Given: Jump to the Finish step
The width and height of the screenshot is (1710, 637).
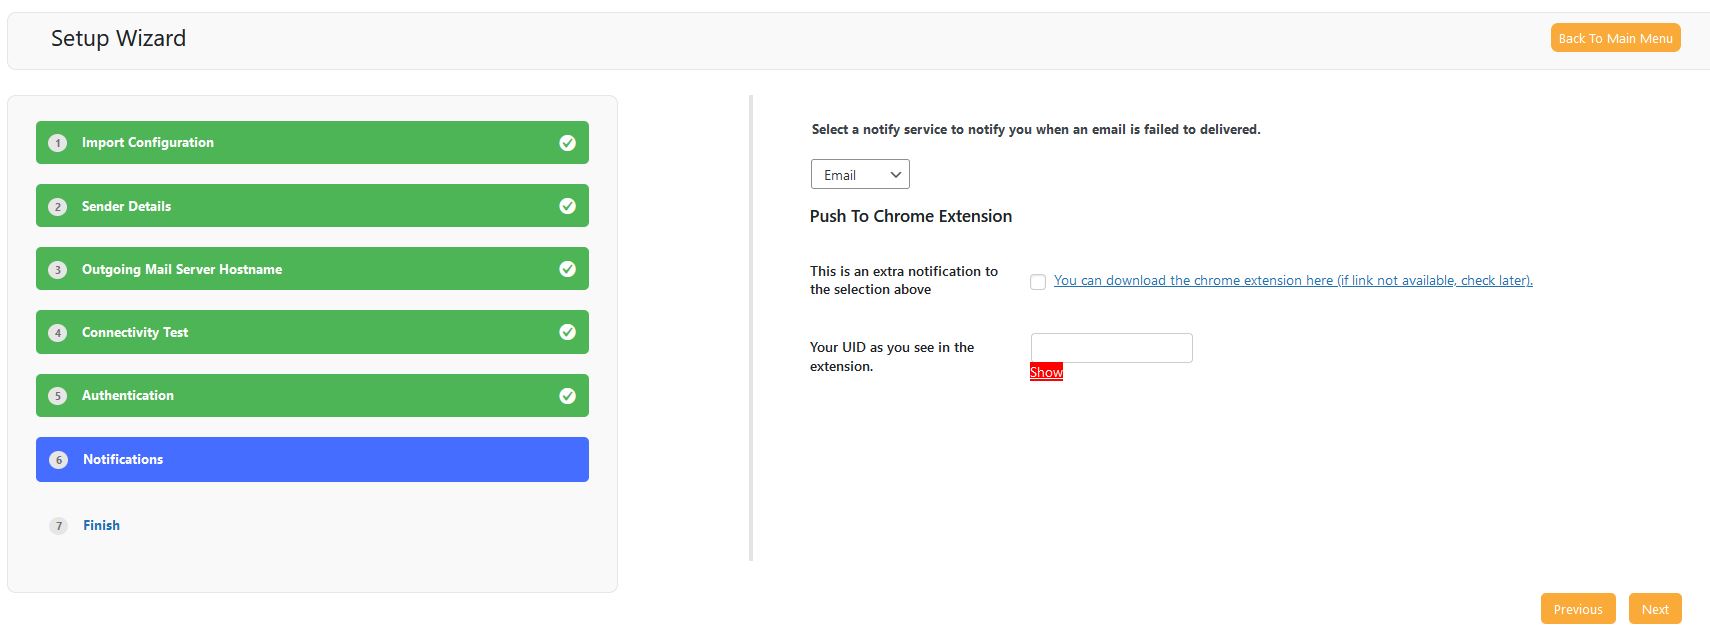Looking at the screenshot, I should tap(101, 525).
